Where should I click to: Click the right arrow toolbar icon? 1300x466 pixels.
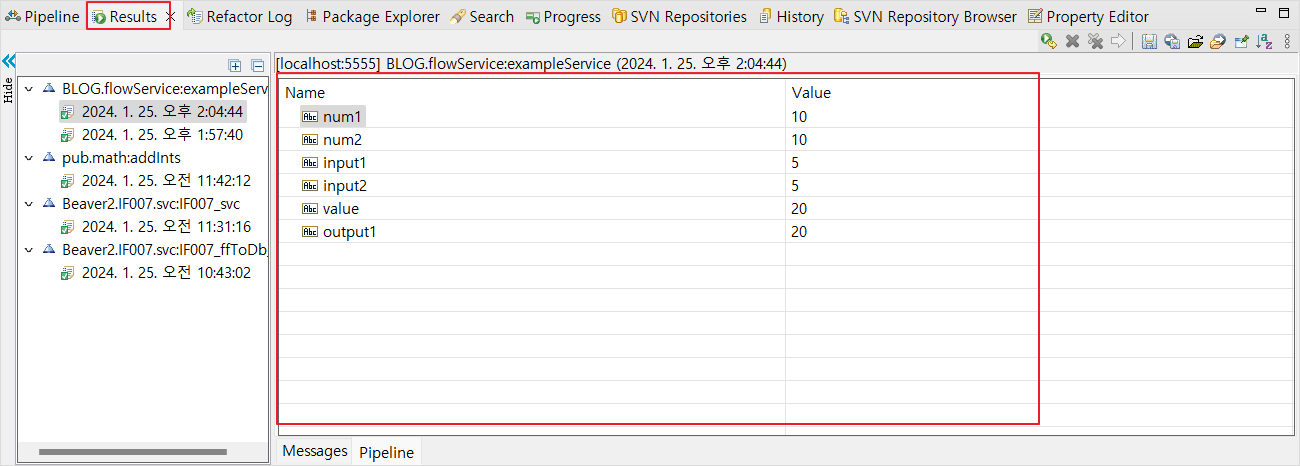tap(1118, 41)
